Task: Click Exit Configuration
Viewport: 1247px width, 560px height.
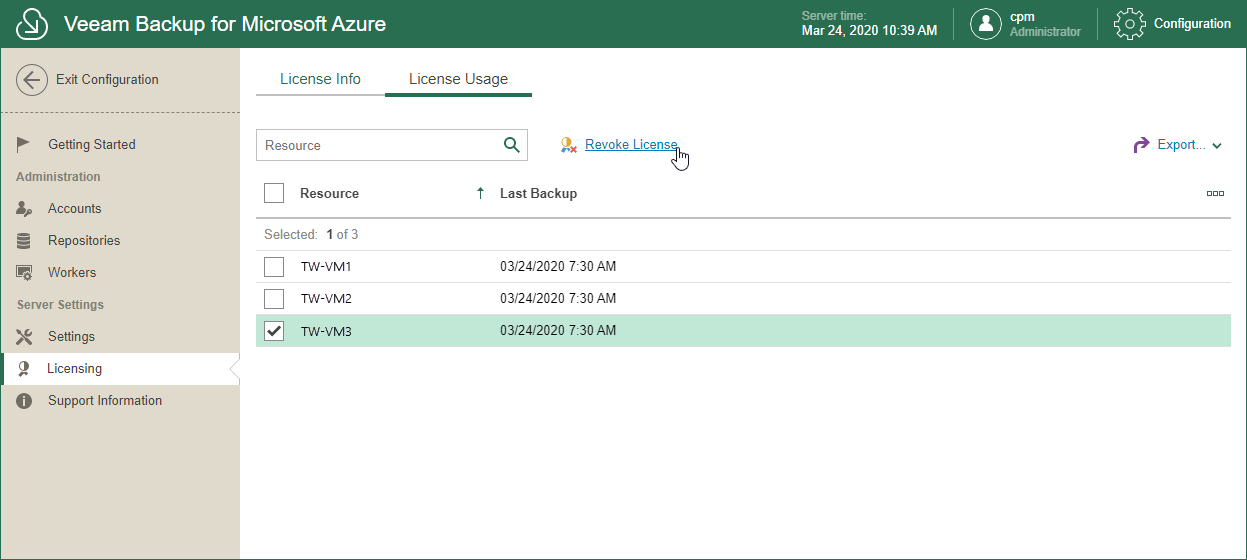Action: (x=107, y=80)
